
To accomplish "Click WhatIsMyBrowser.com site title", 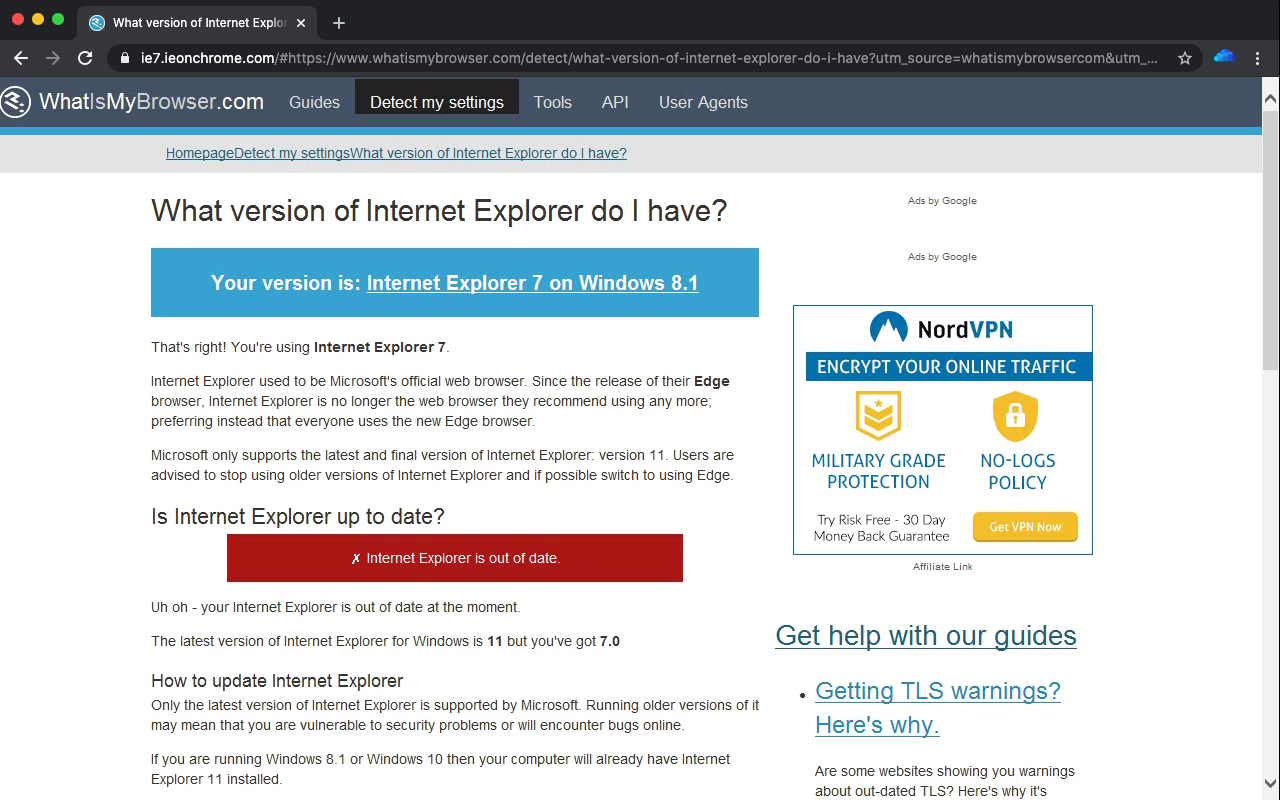I will pyautogui.click(x=152, y=102).
